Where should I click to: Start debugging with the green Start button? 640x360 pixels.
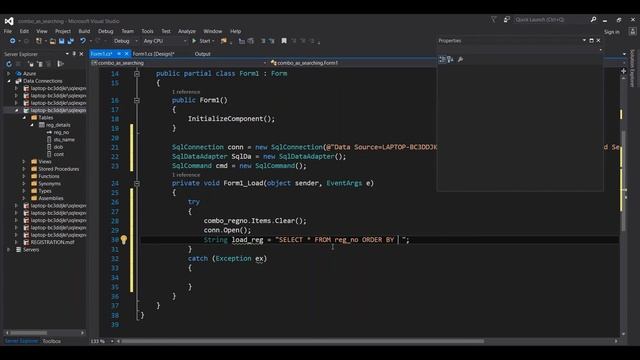click(x=202, y=41)
